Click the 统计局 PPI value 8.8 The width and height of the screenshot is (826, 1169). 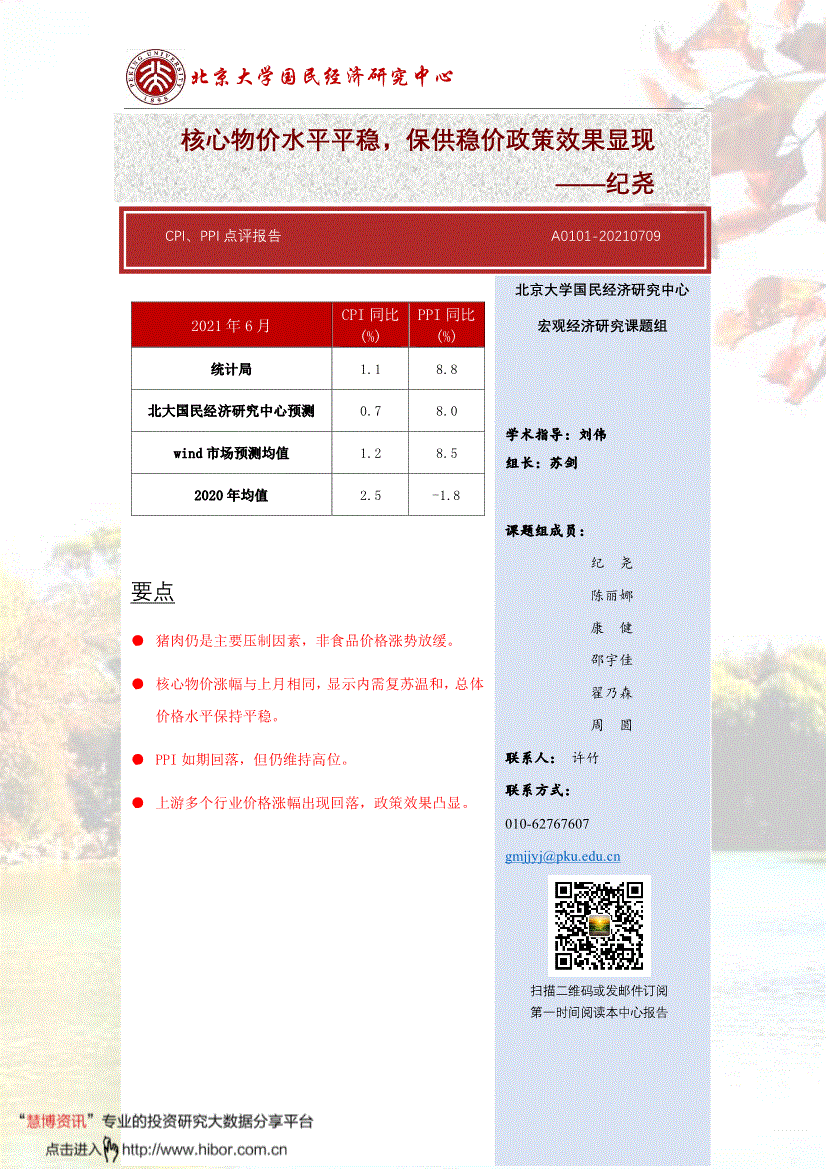point(447,369)
